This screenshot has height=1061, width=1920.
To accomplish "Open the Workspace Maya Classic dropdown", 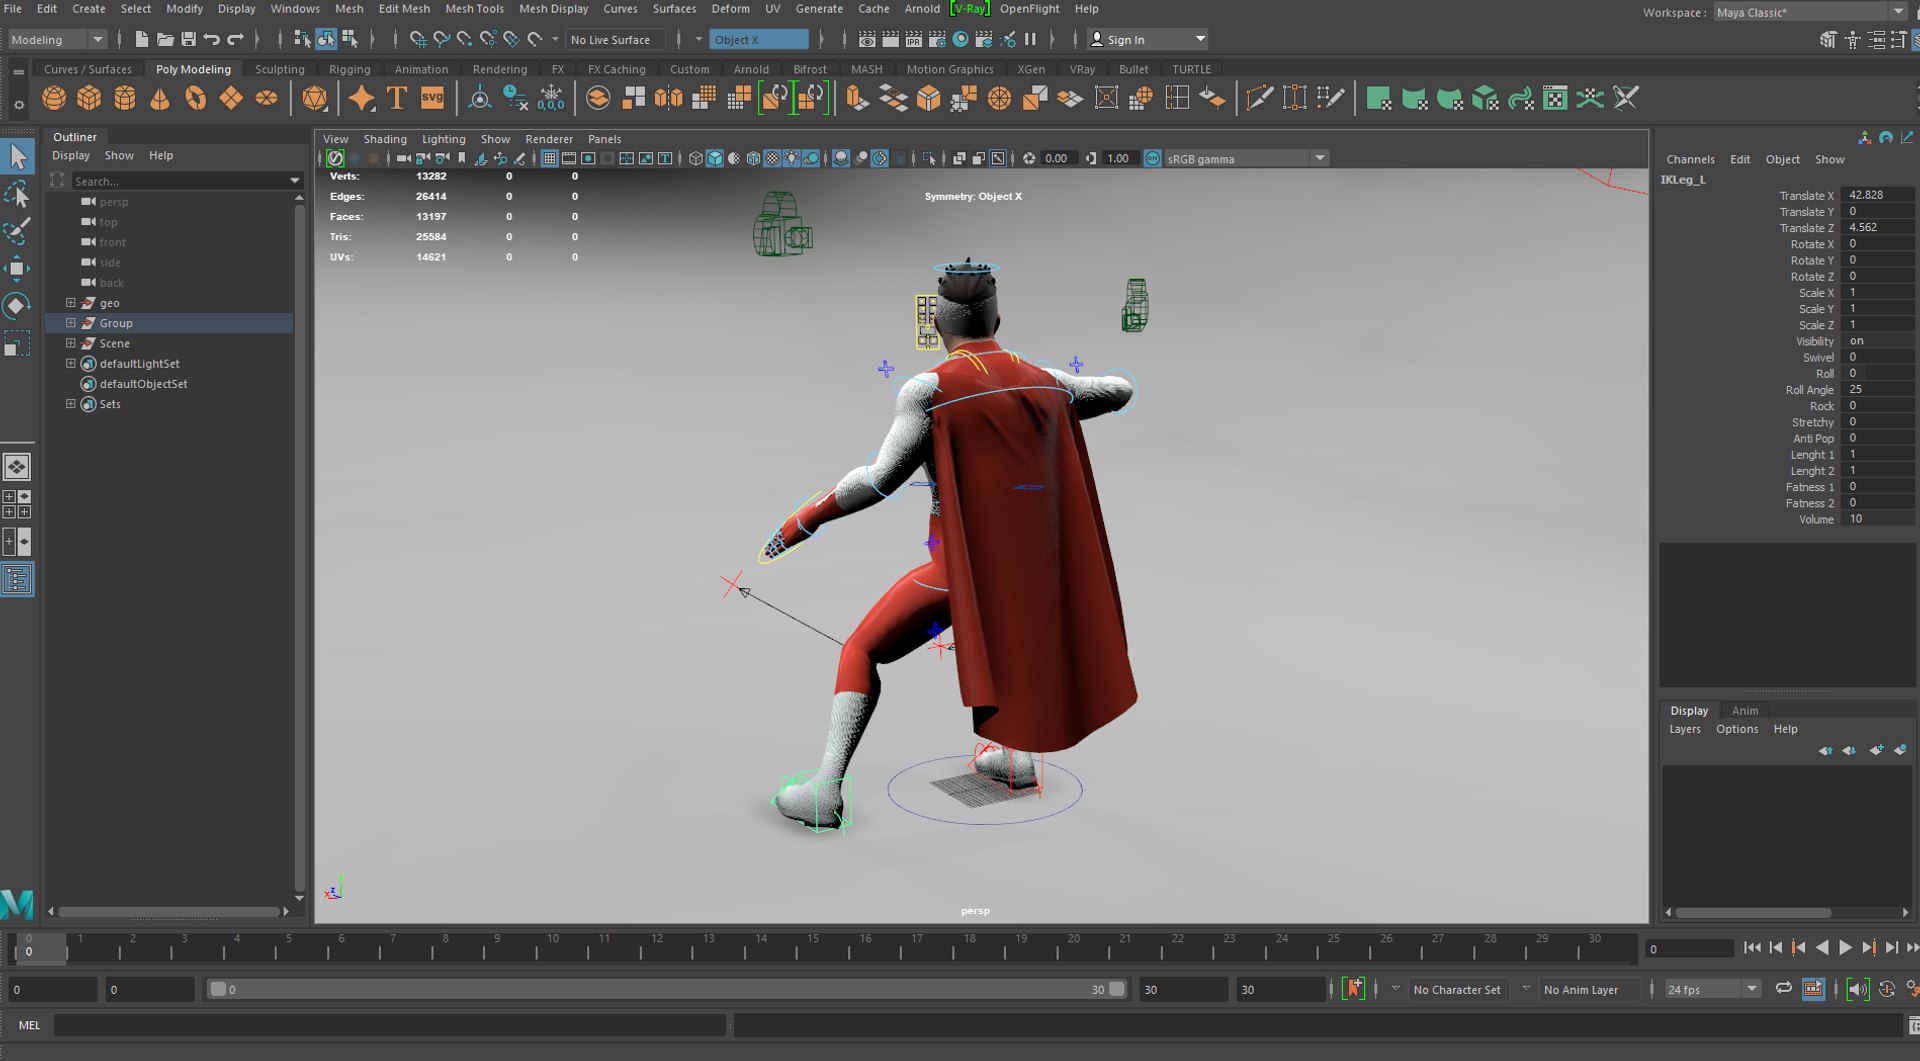I will coord(1811,12).
